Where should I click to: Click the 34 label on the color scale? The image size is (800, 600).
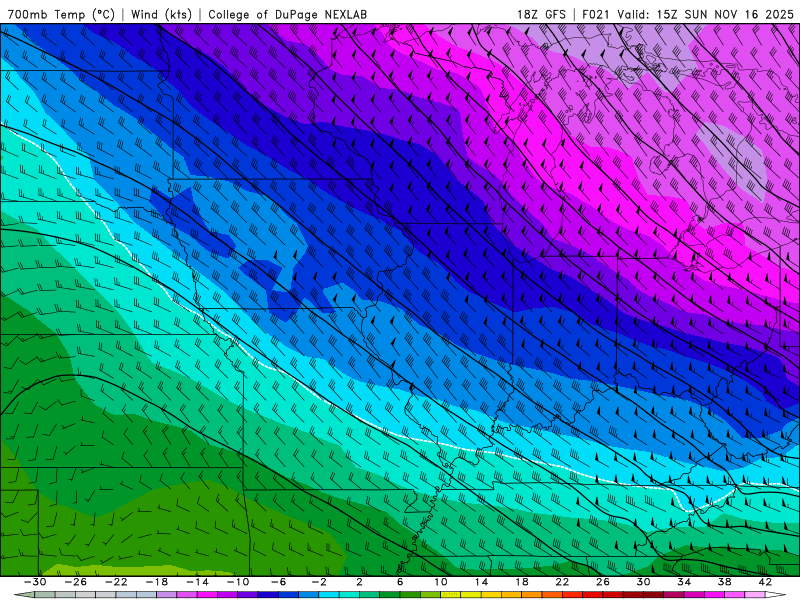(x=684, y=582)
